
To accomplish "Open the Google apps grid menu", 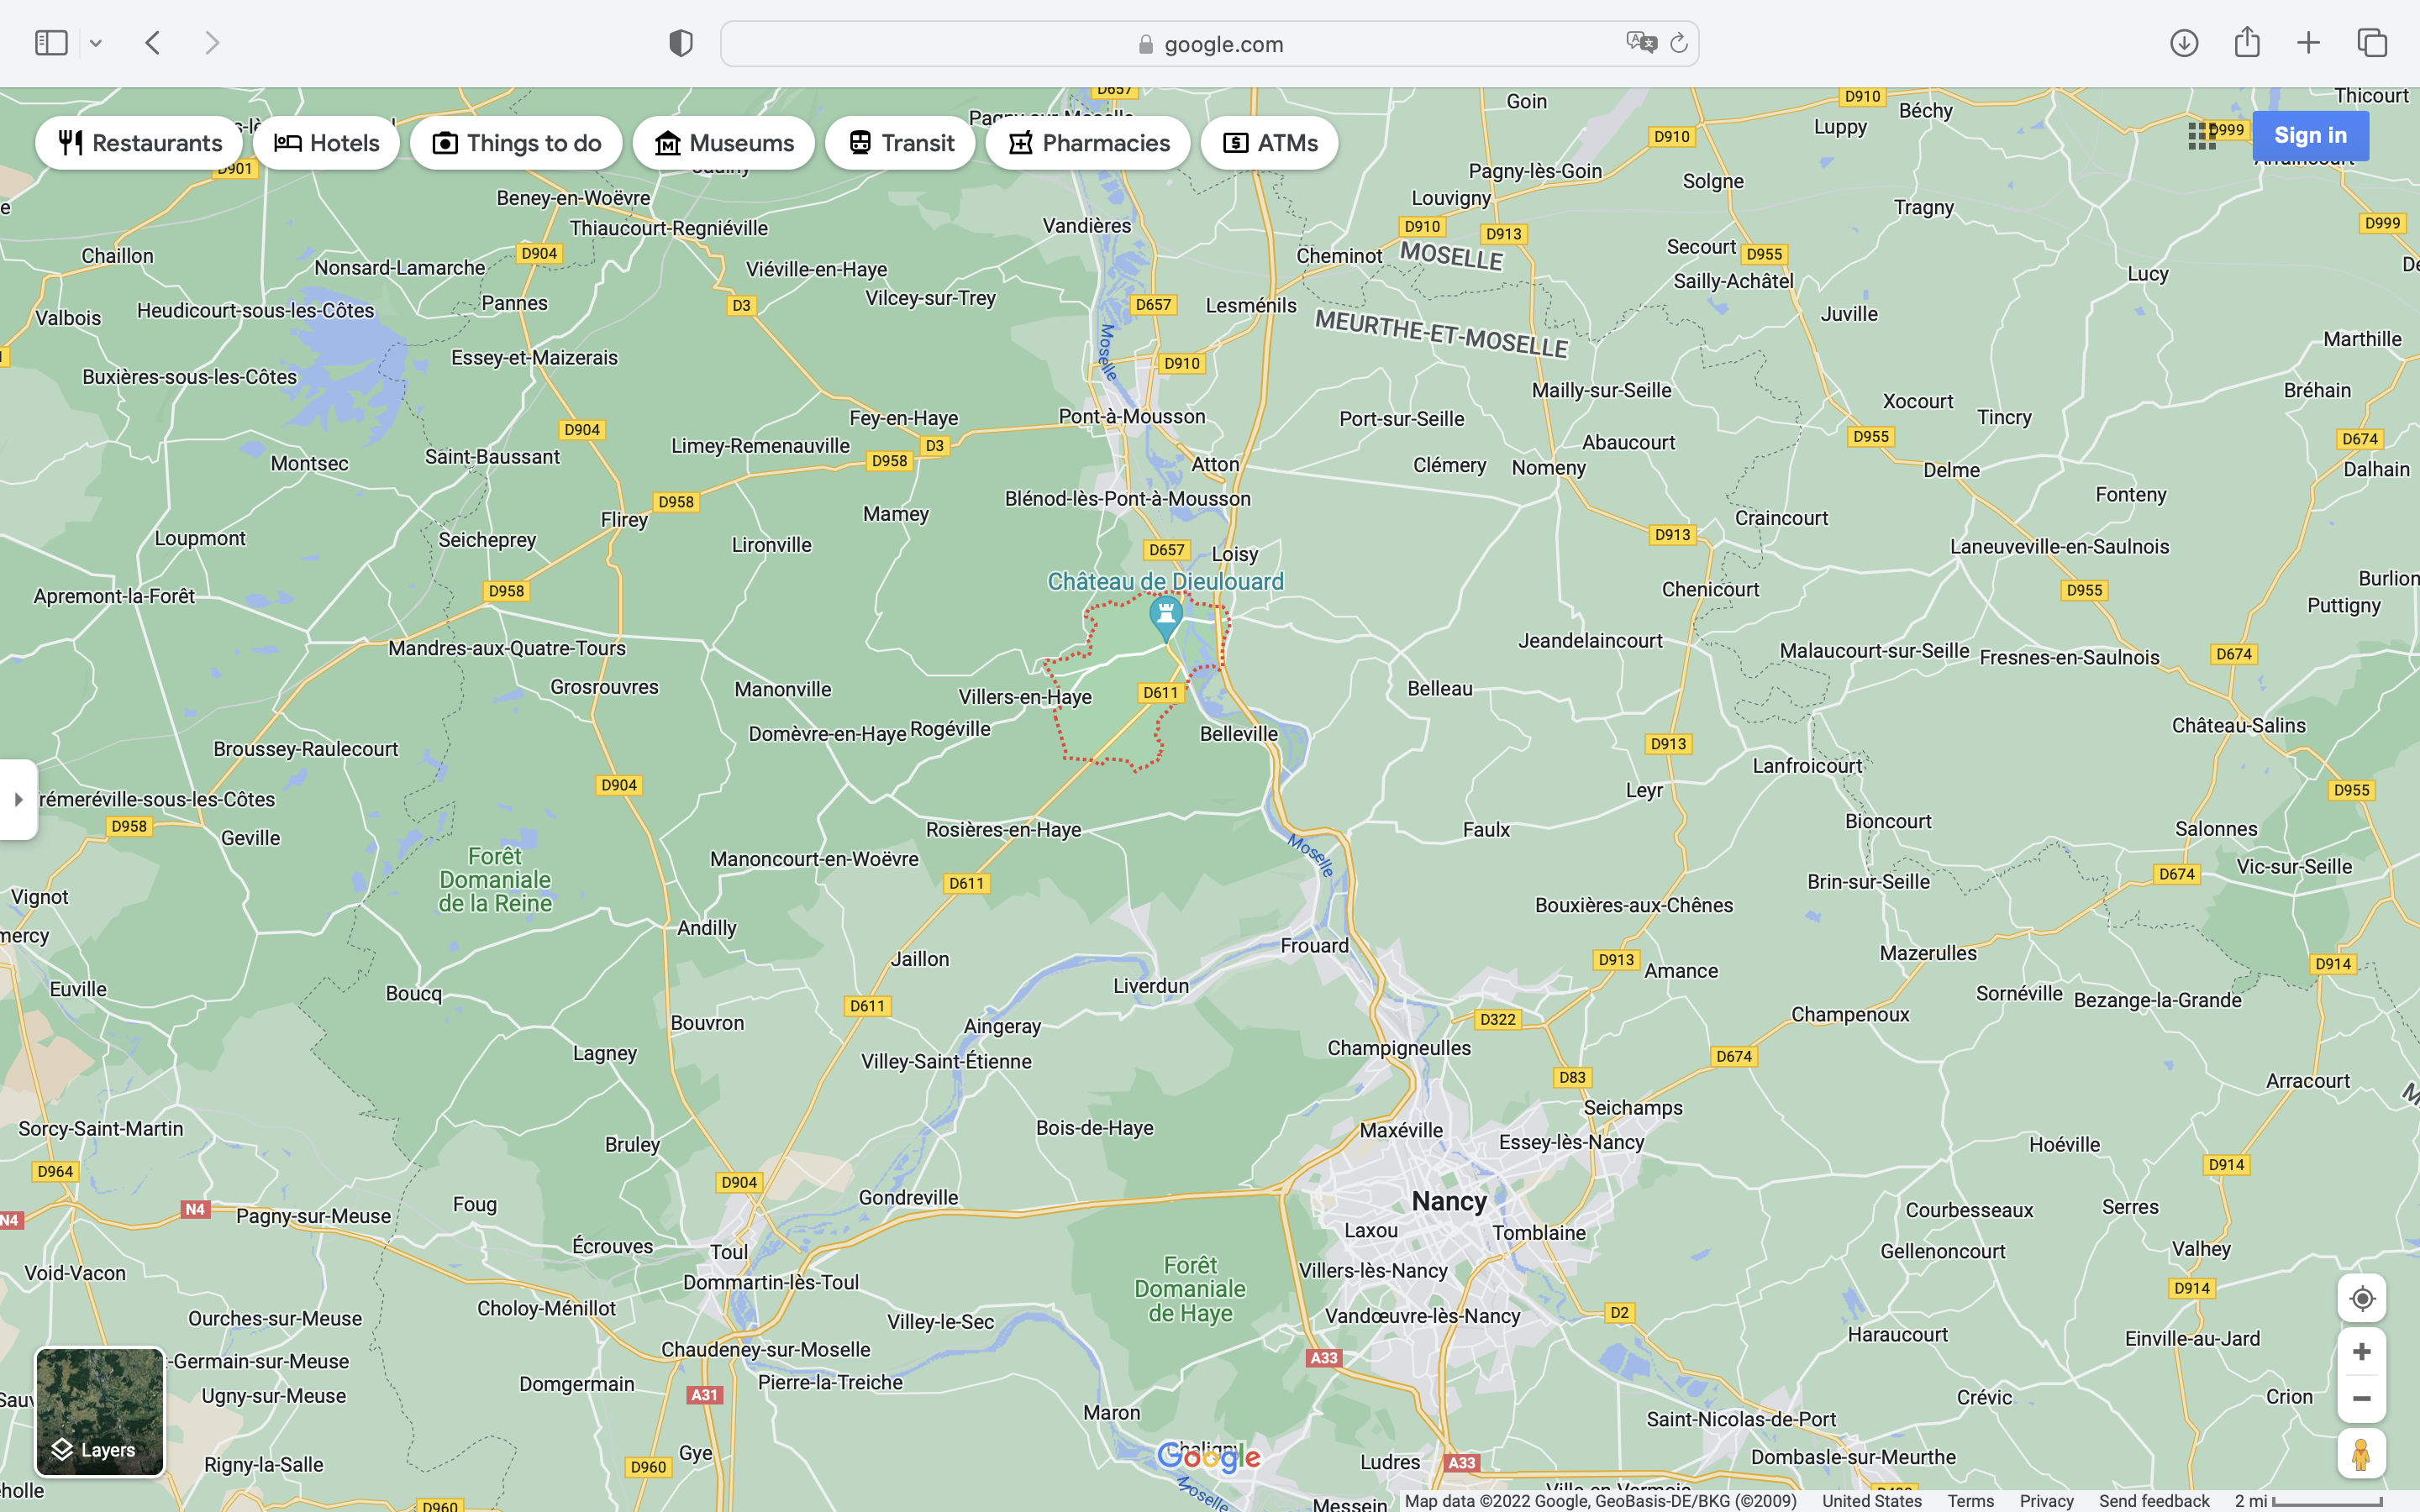I will coord(2202,136).
